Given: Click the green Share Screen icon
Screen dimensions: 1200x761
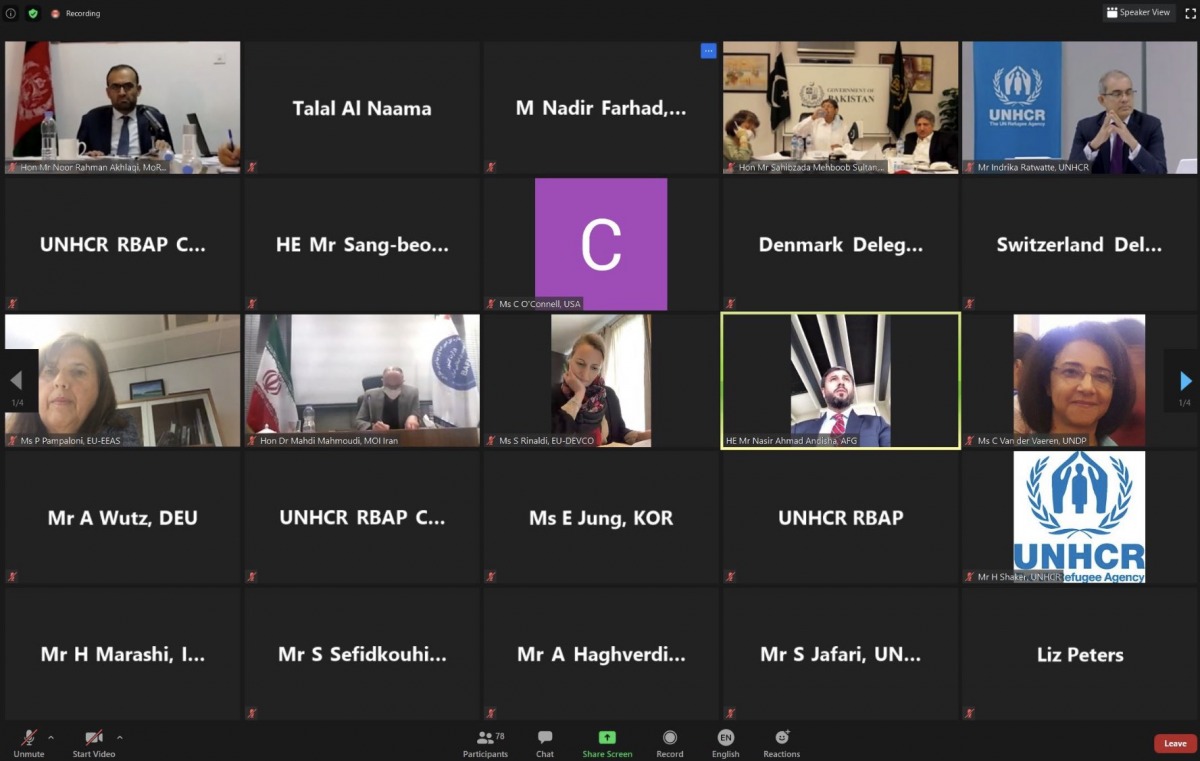Looking at the screenshot, I should coord(607,738).
